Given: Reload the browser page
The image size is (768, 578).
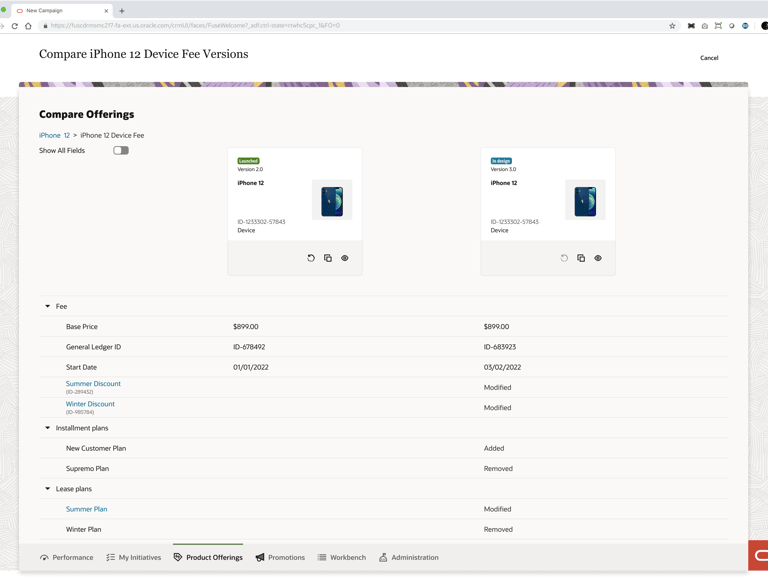Looking at the screenshot, I should click(15, 26).
